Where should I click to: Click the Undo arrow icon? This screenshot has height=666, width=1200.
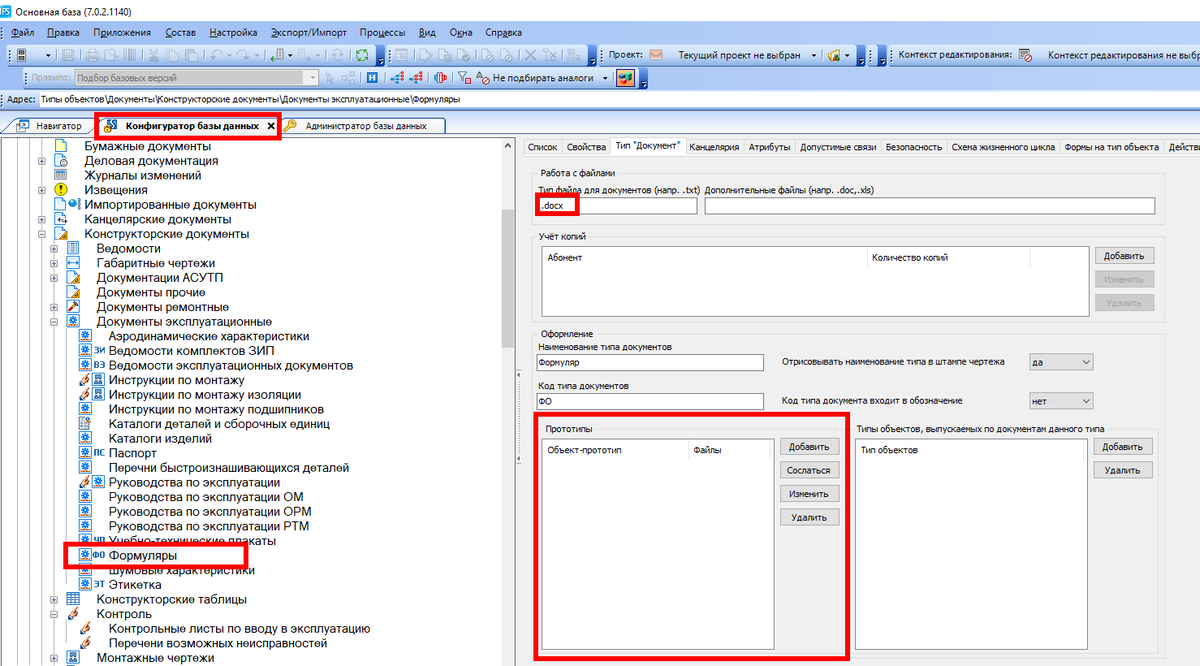218,55
